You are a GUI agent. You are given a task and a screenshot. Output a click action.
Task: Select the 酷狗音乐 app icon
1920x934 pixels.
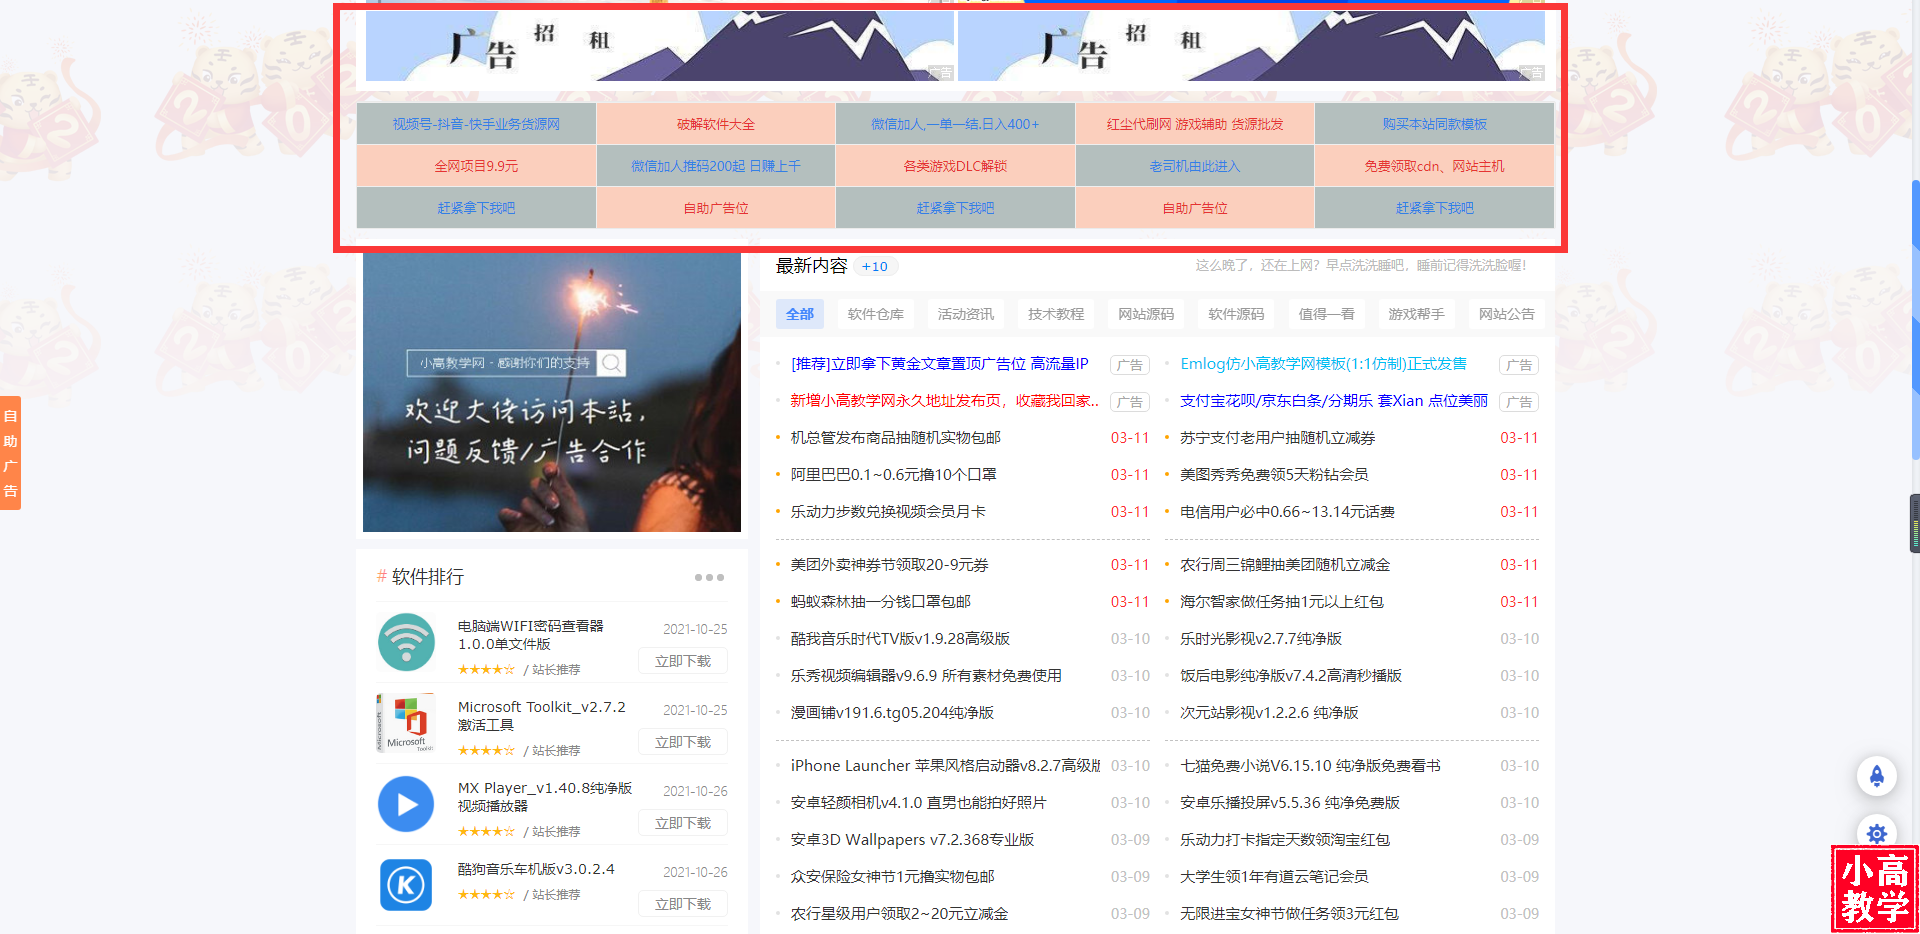point(405,885)
